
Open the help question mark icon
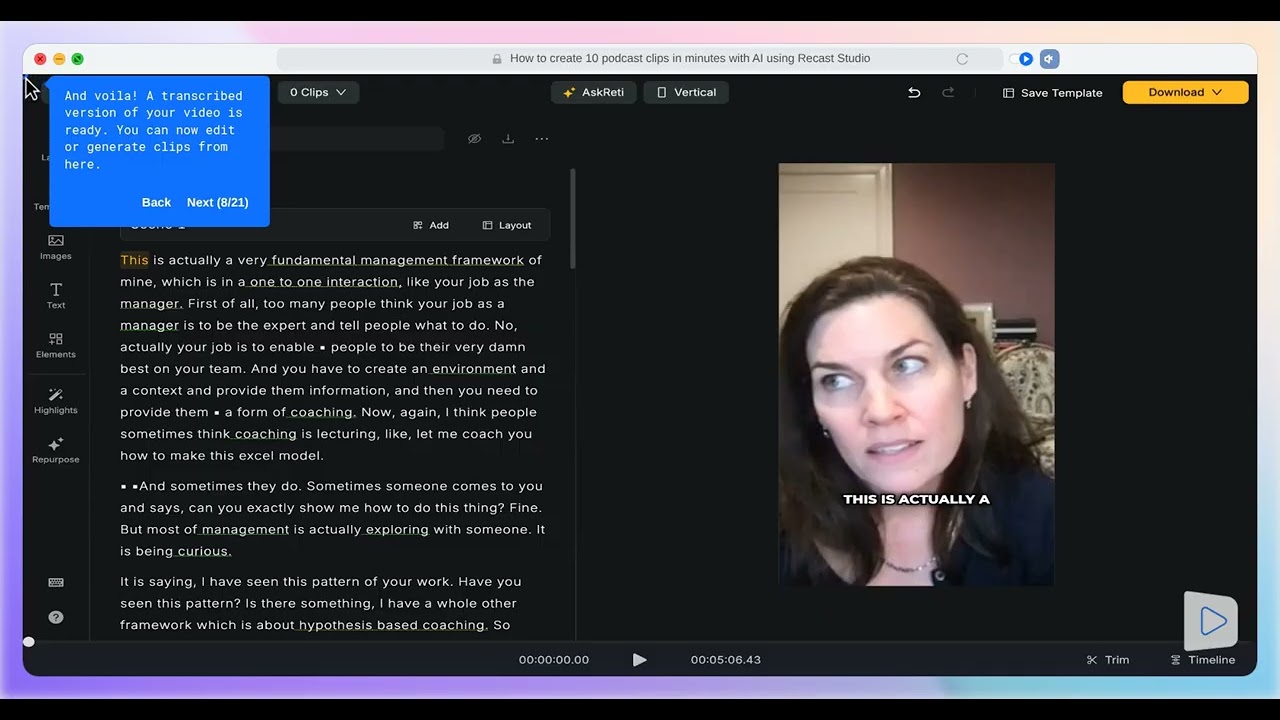pos(56,617)
